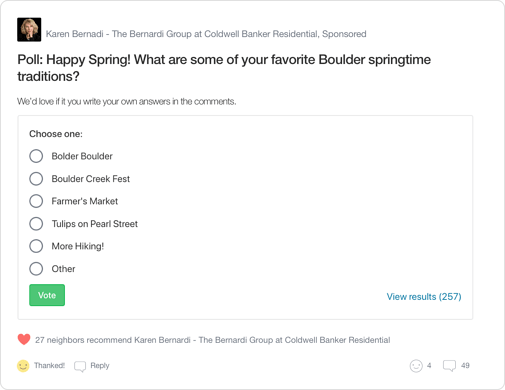Viewport: 505px width, 390px height.
Task: Select the Boulder Creek Fest option
Action: click(36, 179)
